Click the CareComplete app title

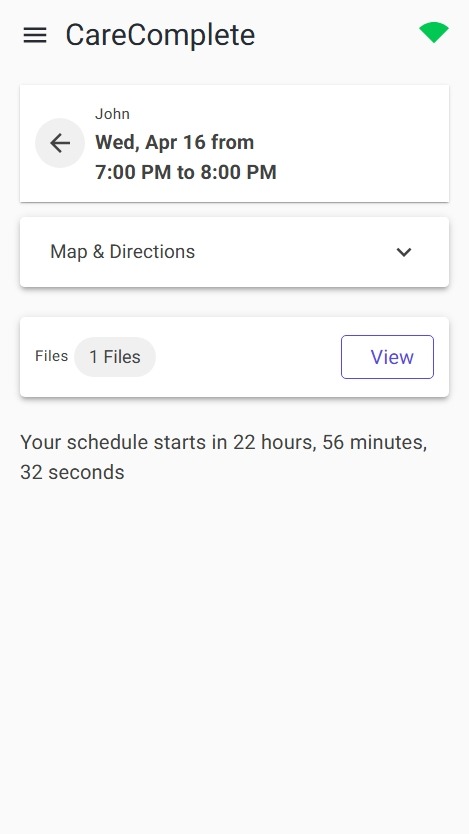[x=160, y=35]
